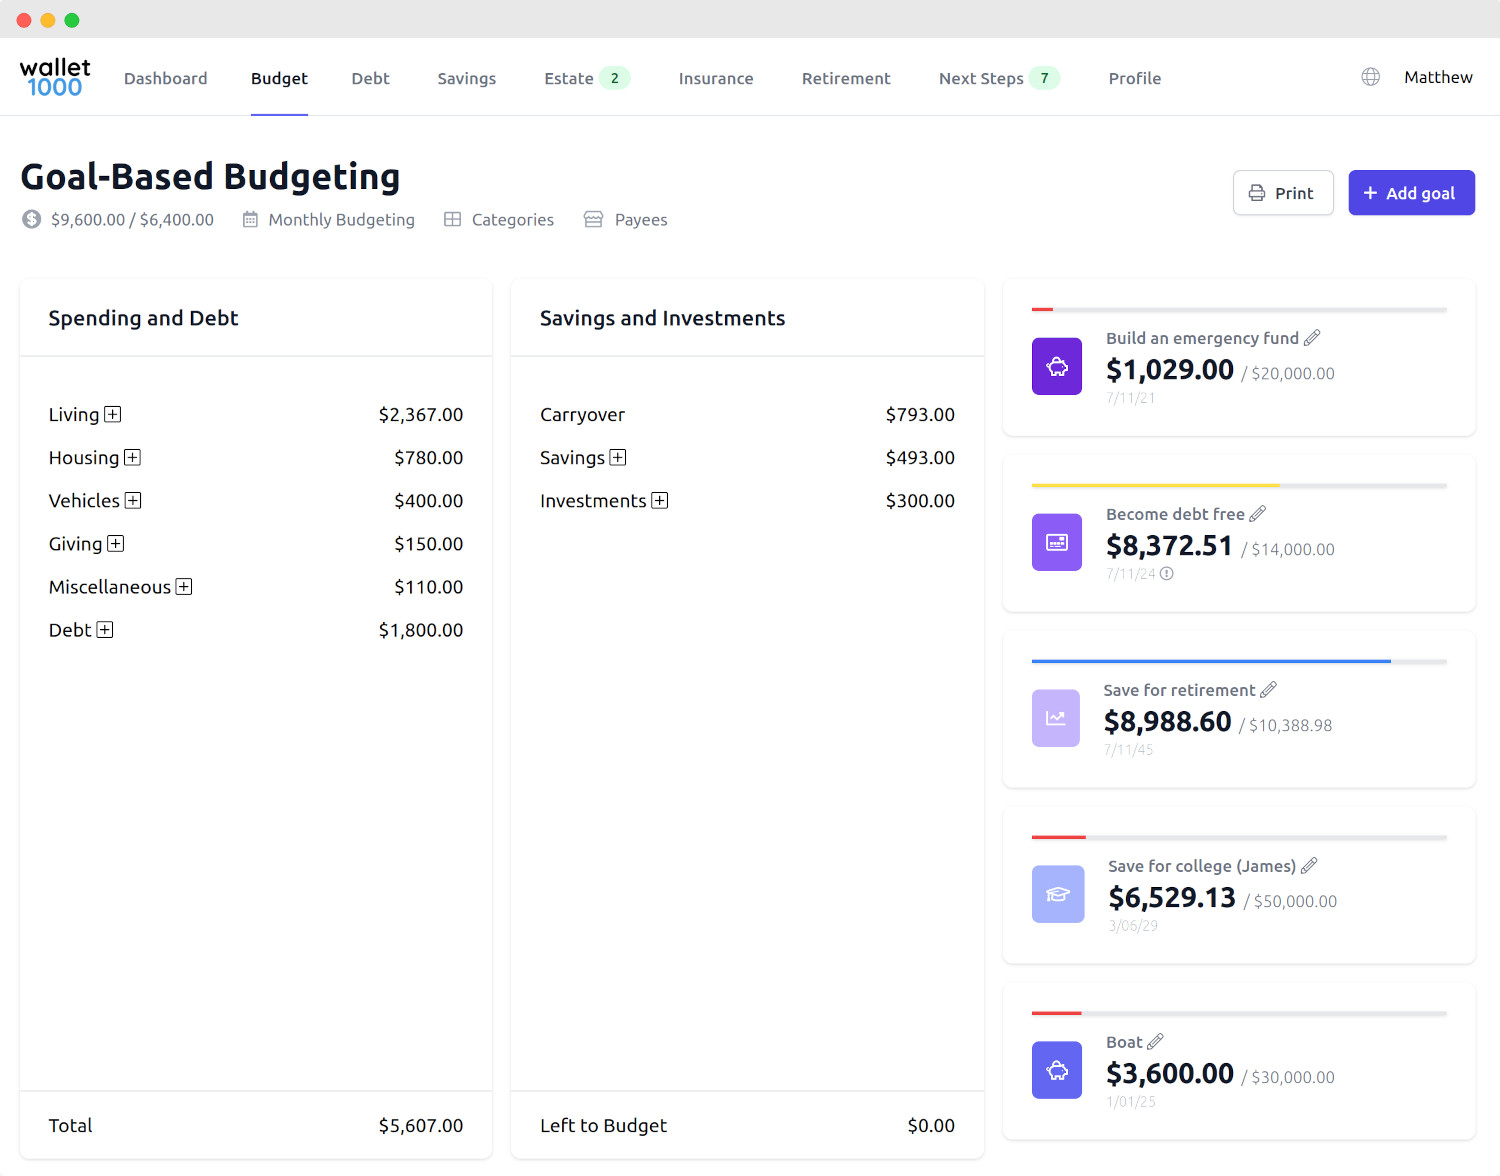
Task: Go to the Dashboard tab
Action: coord(166,78)
